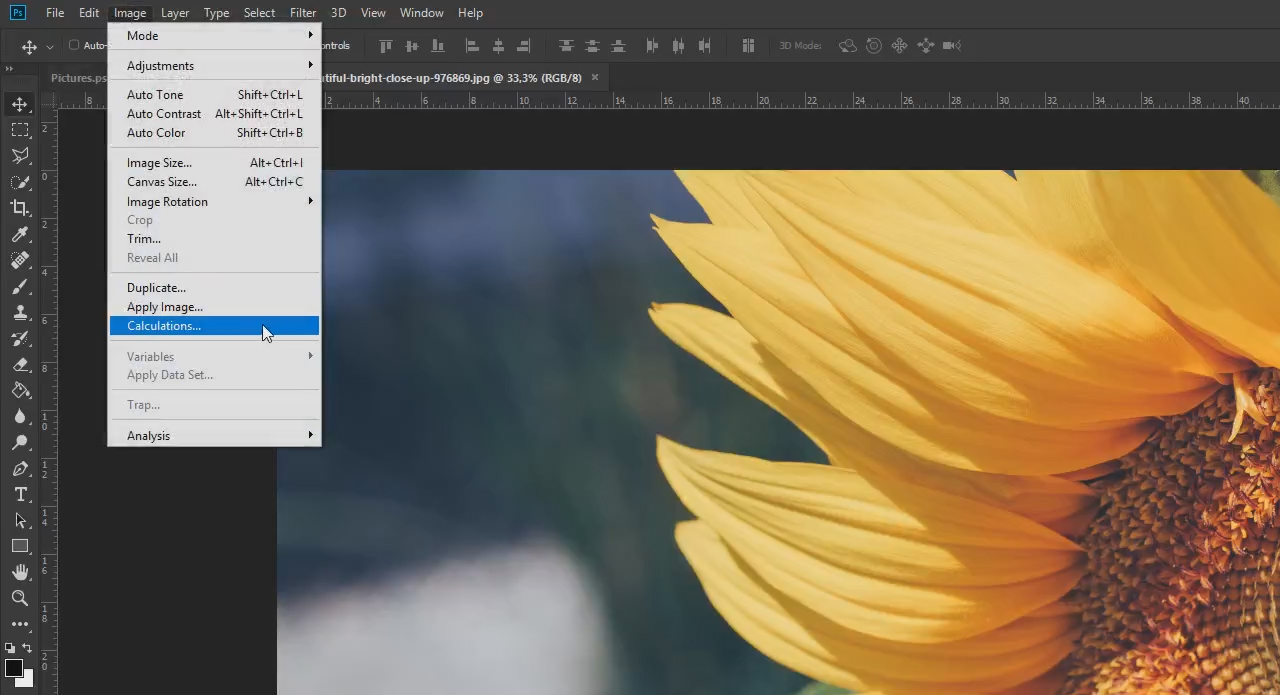Open the Window menu

click(x=421, y=13)
